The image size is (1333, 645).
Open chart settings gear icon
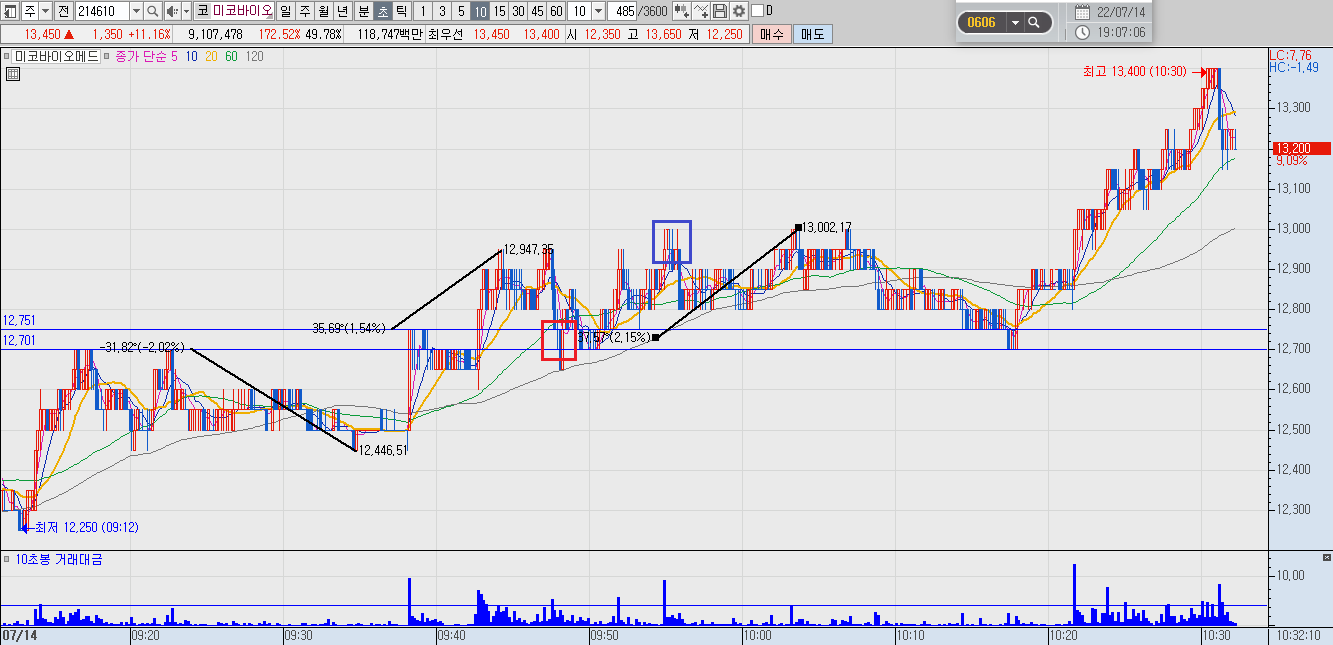[738, 11]
